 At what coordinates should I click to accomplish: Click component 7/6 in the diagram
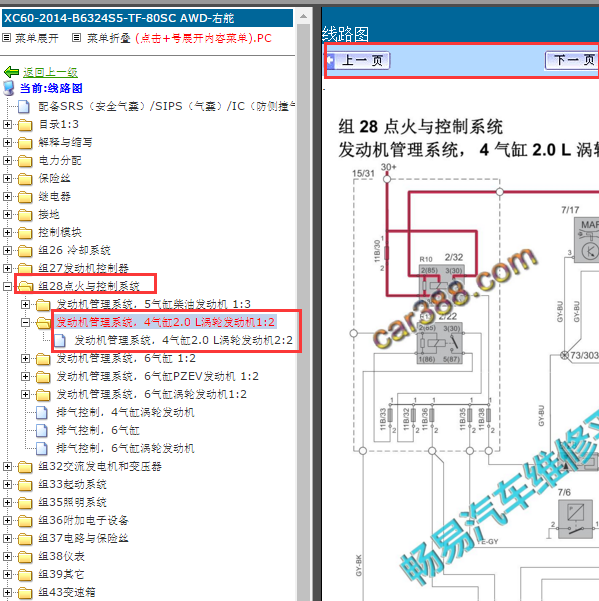click(x=575, y=519)
